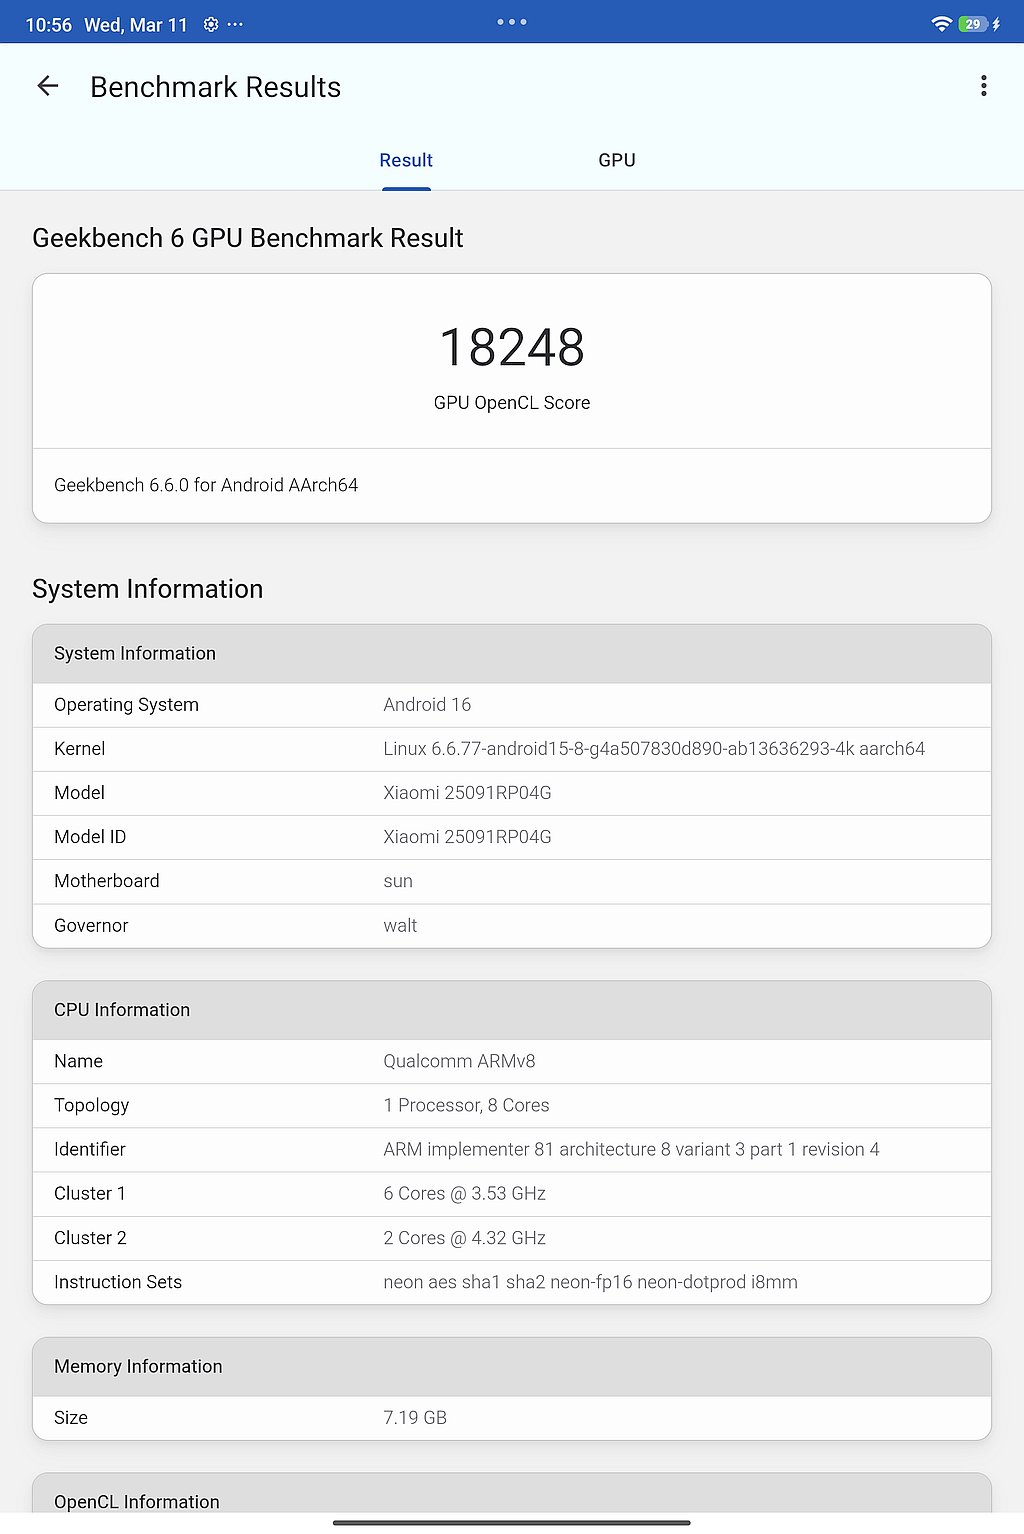Viewport: 1024px width, 1534px height.
Task: Tap the settings gear in status bar
Action: coord(211,25)
